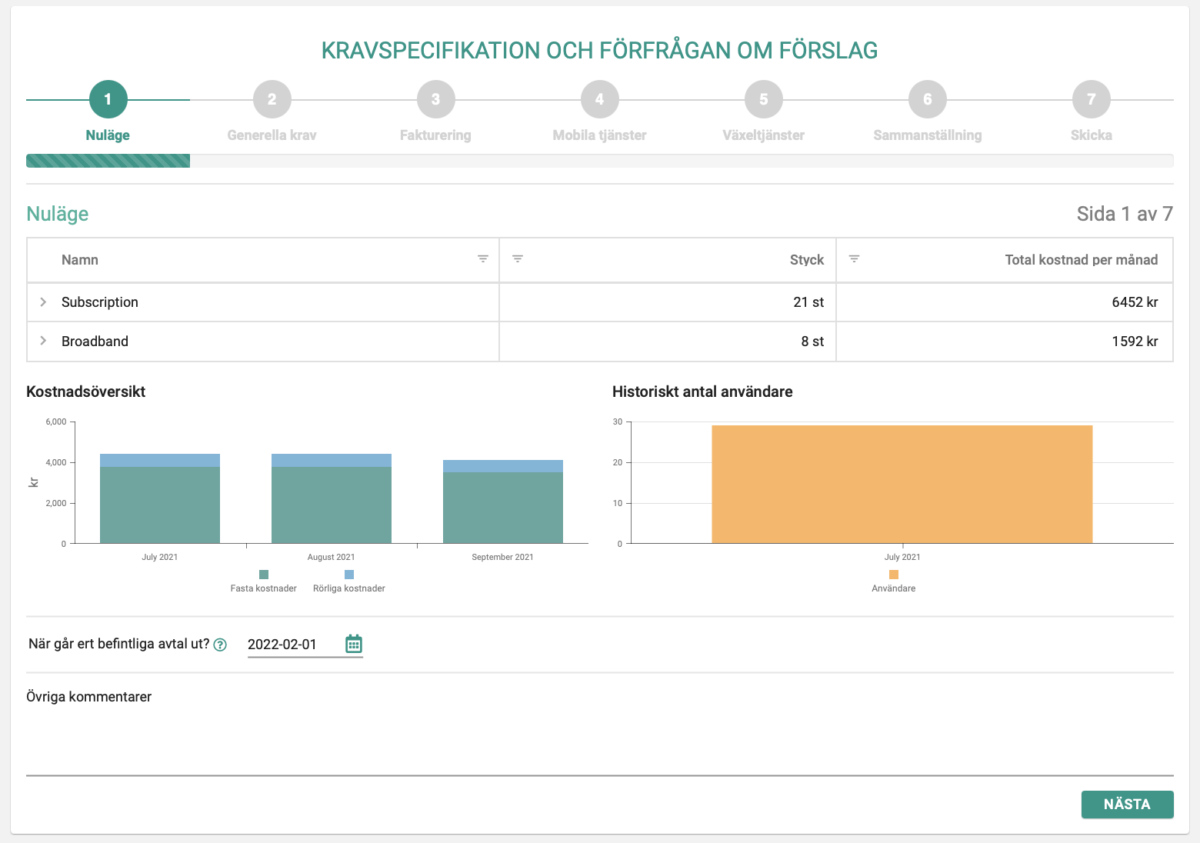Open the Namn column filter icon
Screen dimensions: 1200x843
[483, 259]
